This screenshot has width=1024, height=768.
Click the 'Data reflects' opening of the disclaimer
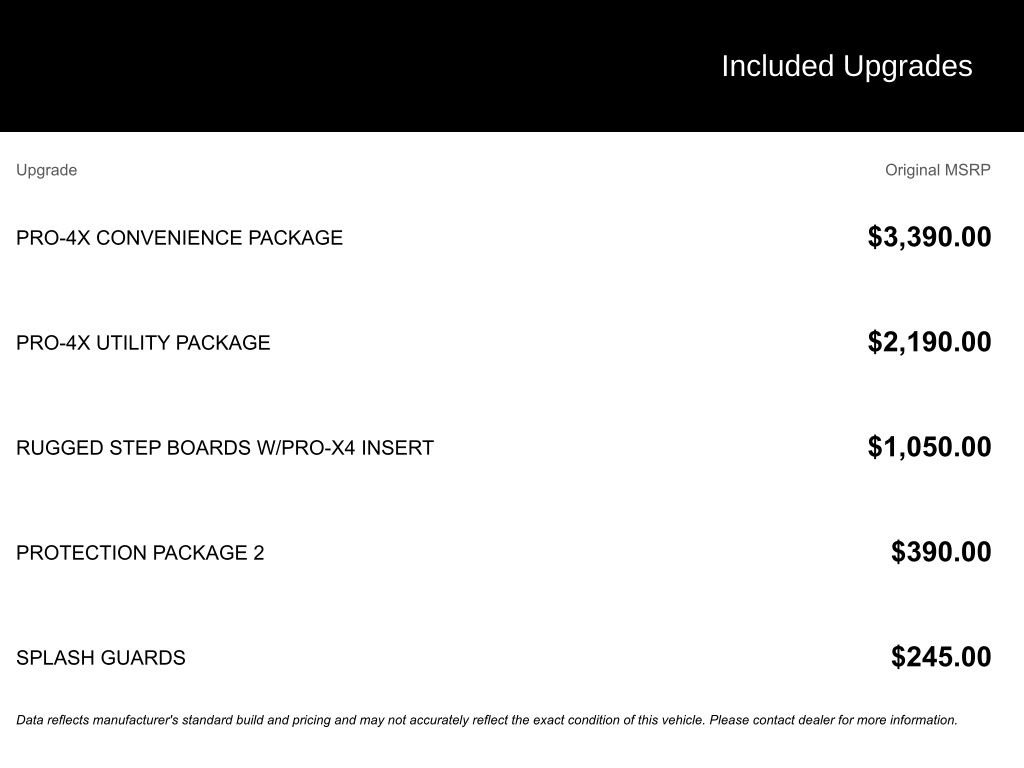[52, 720]
